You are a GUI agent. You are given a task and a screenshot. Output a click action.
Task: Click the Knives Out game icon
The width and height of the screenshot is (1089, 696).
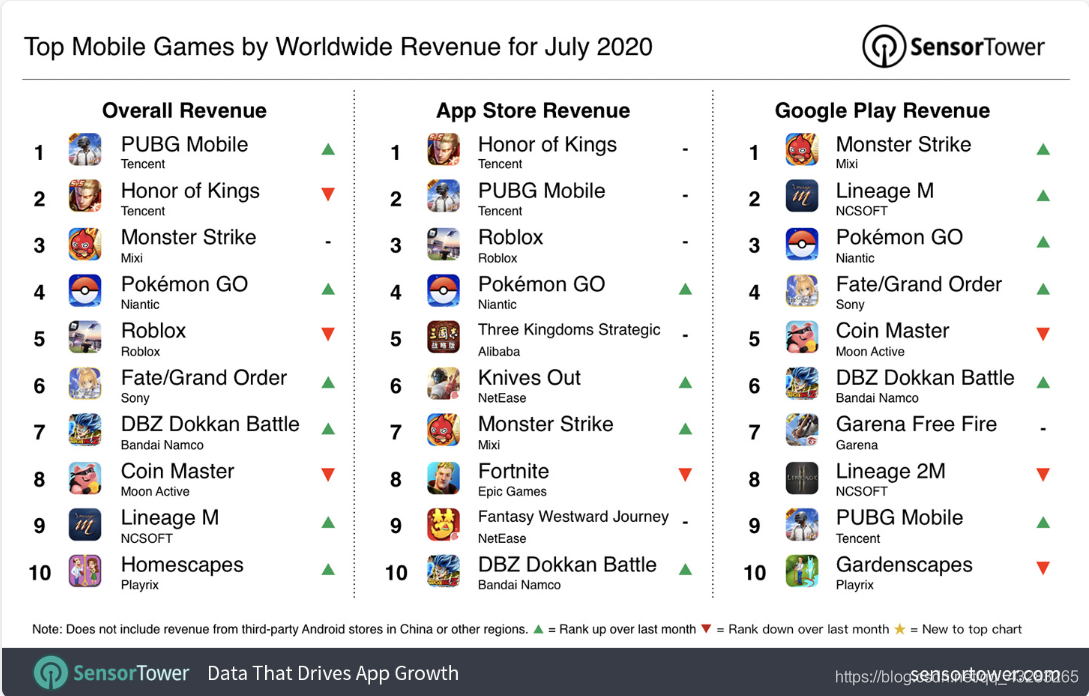[x=443, y=384]
